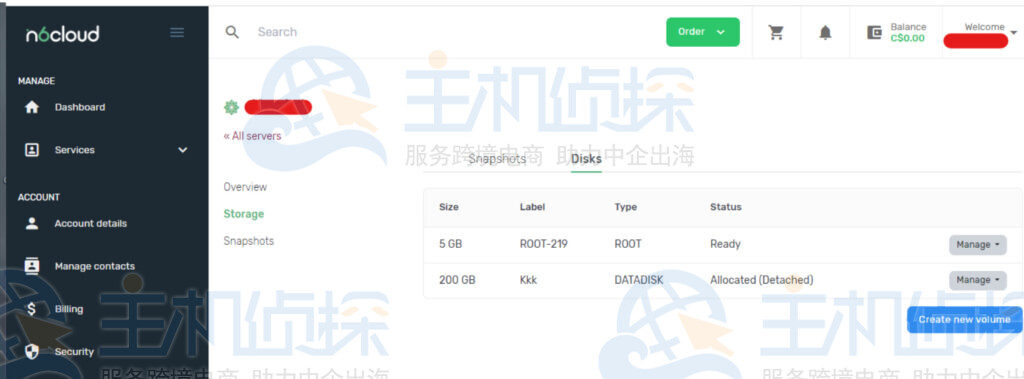
Task: Click the Account details person icon
Action: pos(31,223)
